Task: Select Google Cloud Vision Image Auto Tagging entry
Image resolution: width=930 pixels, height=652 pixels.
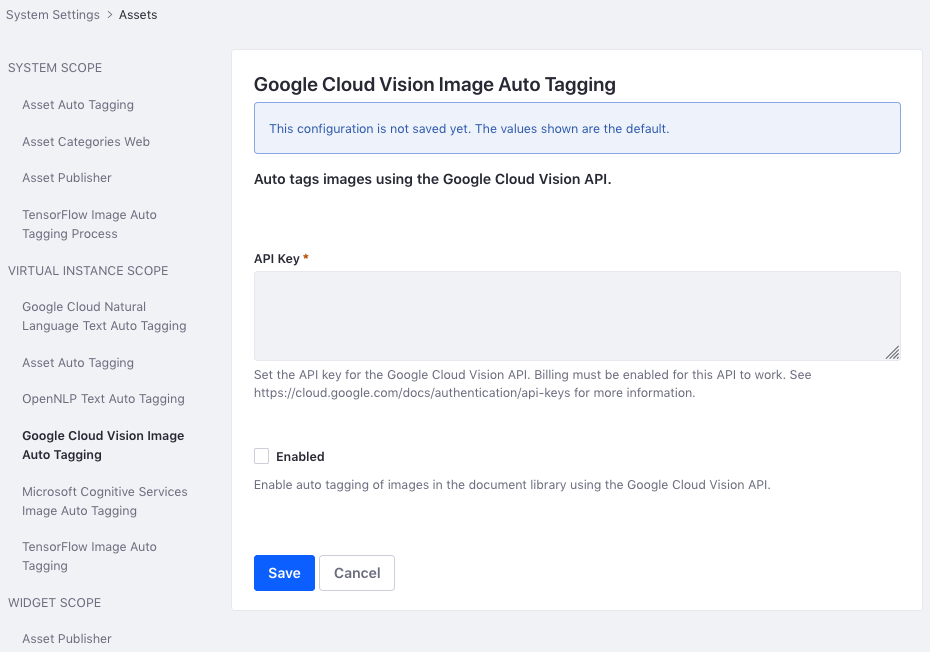Action: tap(103, 445)
